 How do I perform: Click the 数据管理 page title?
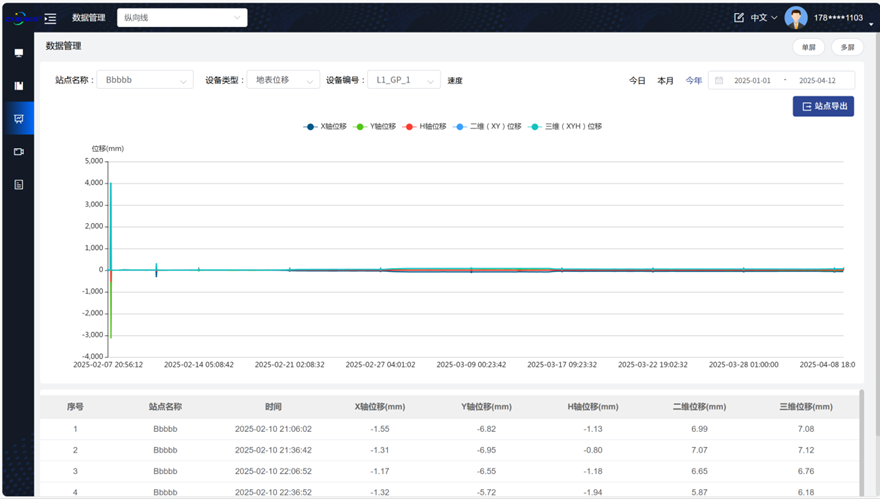click(x=63, y=46)
